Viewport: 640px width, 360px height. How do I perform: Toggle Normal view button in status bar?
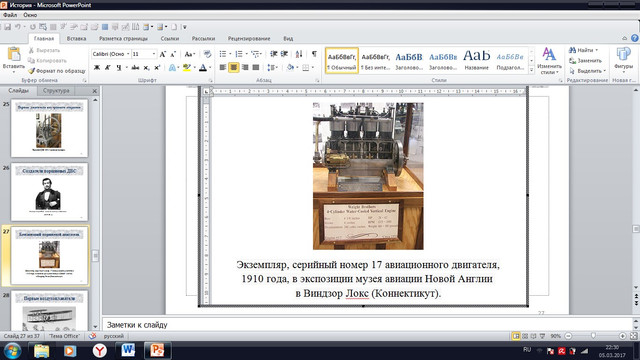coord(516,336)
